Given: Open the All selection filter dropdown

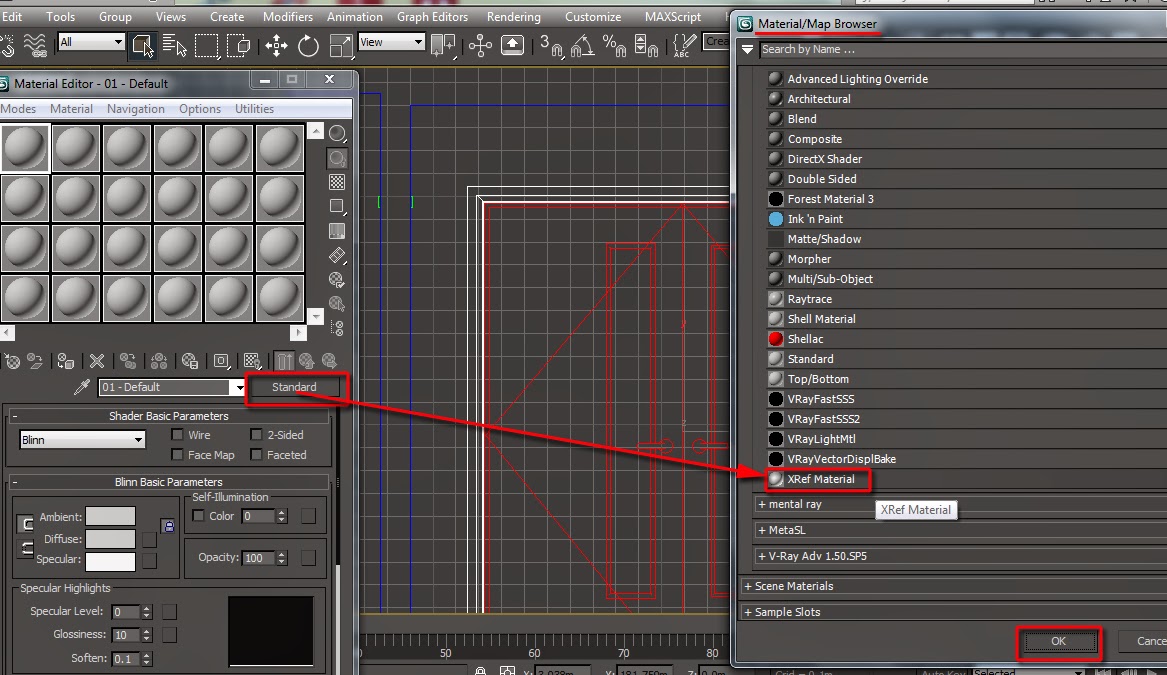Looking at the screenshot, I should [x=91, y=42].
